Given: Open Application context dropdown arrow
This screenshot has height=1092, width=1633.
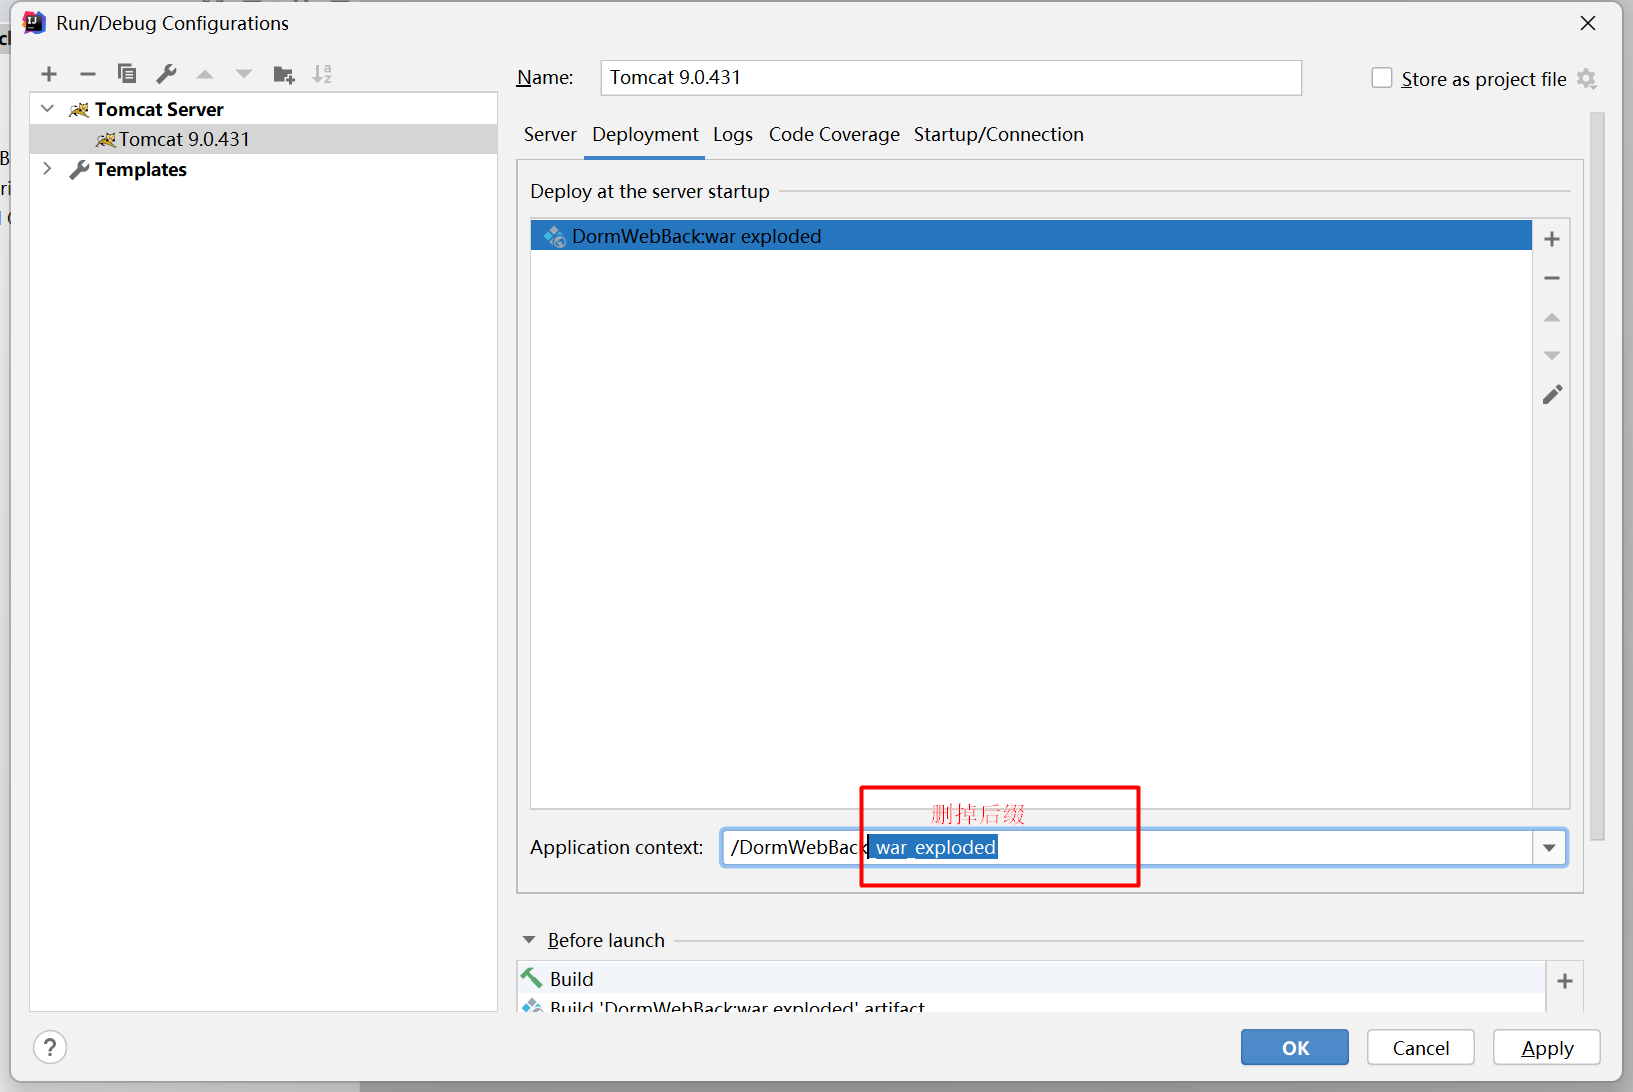Looking at the screenshot, I should coord(1549,848).
